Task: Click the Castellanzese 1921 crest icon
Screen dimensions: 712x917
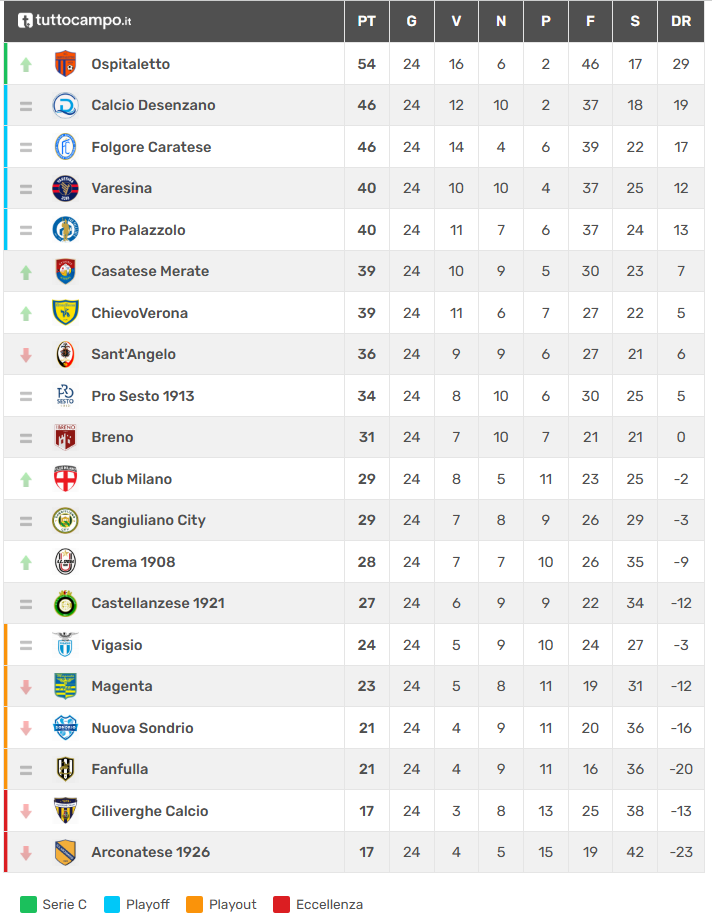Action: coord(65,603)
